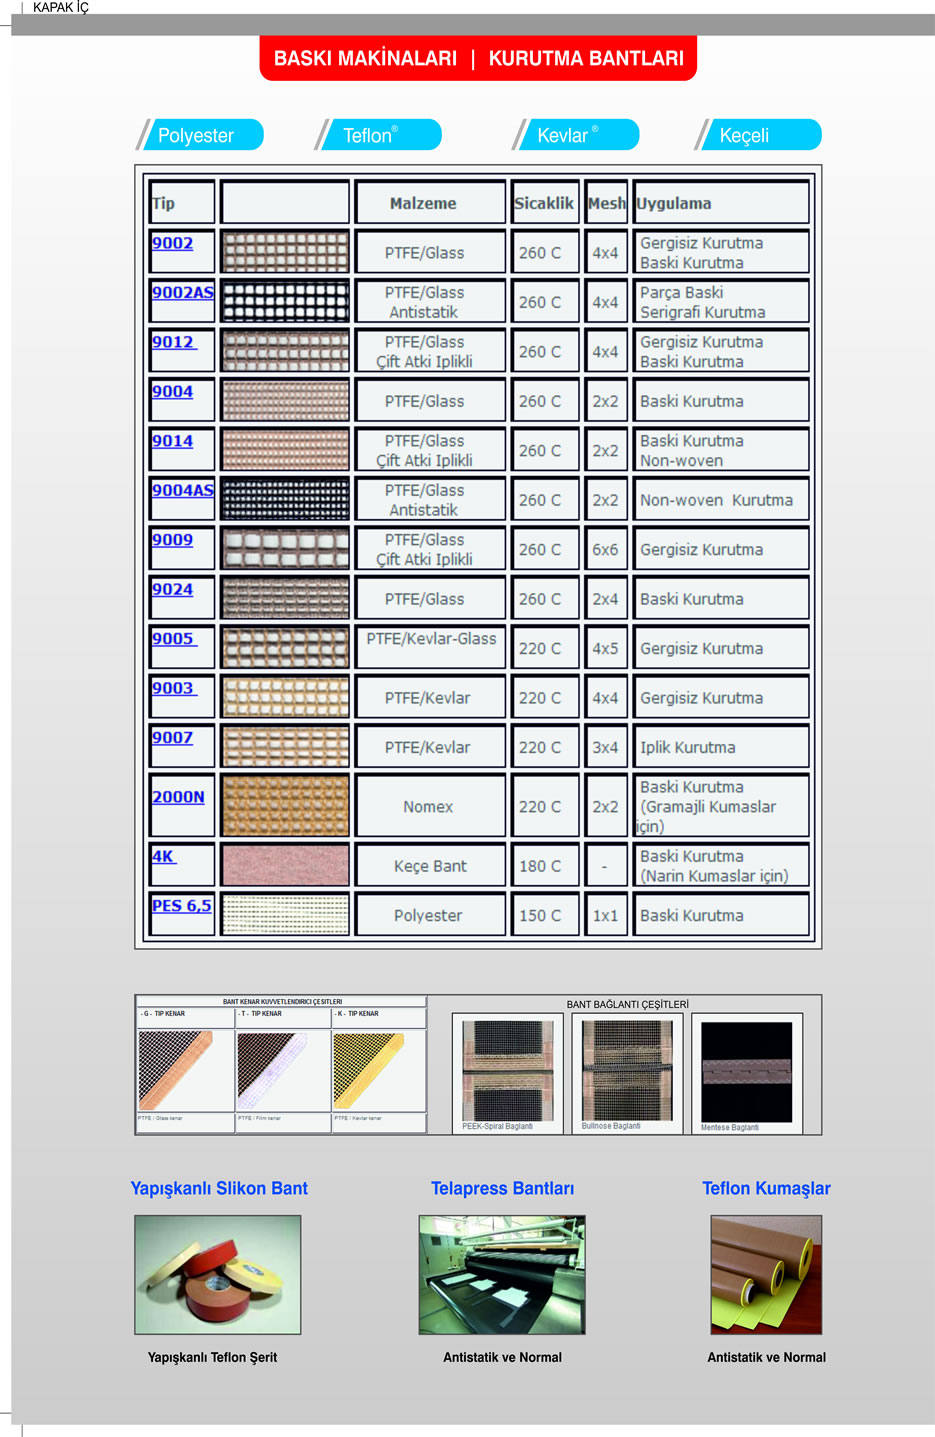The width and height of the screenshot is (935, 1437).
Task: Follow the 9014 product link
Action: click(x=172, y=441)
